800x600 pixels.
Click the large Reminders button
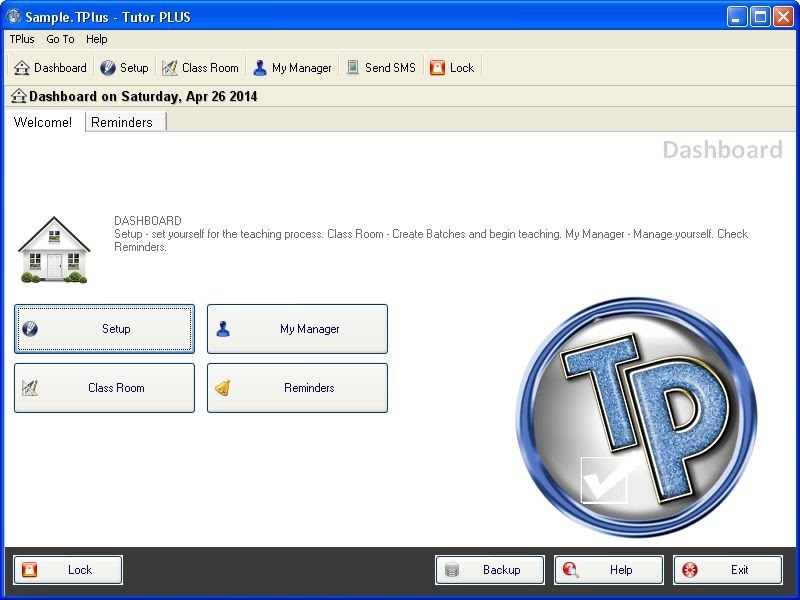click(297, 388)
